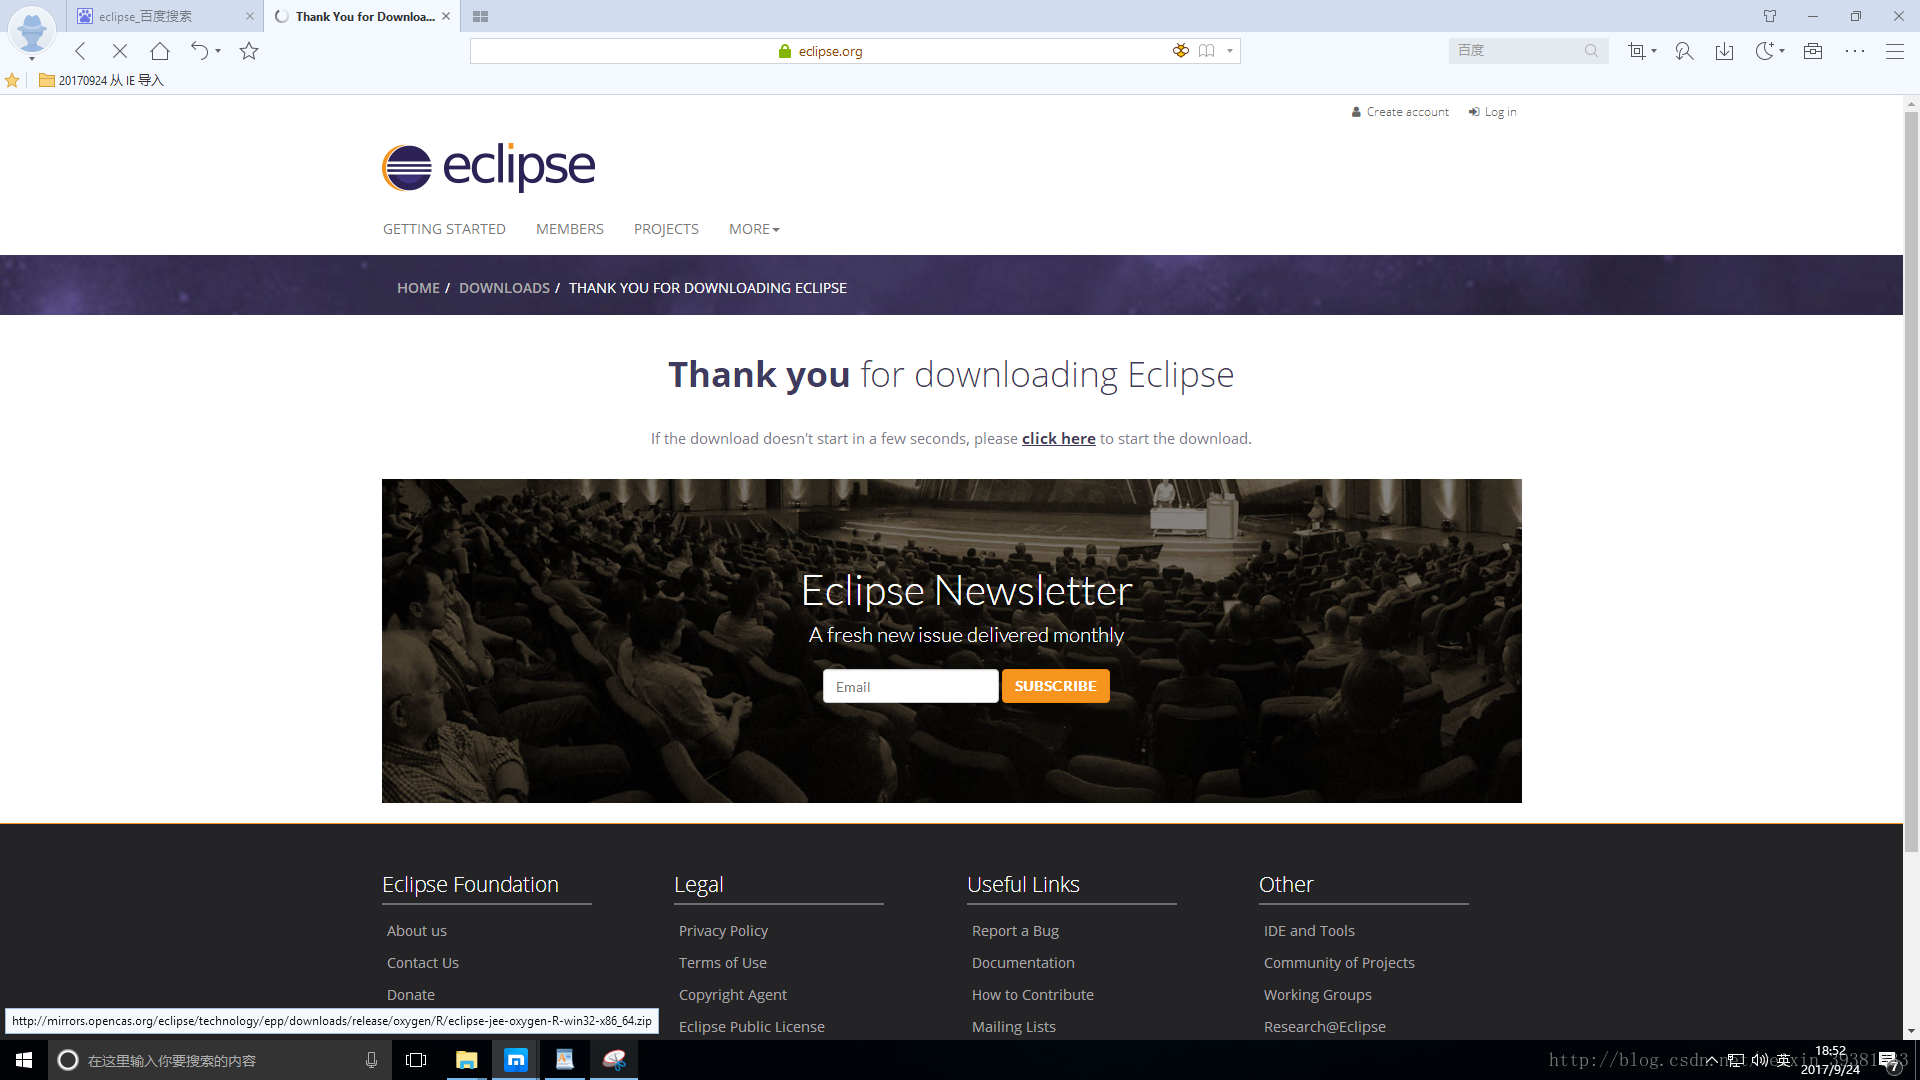1920x1080 pixels.
Task: Open the downloads manager icon
Action: pyautogui.click(x=1724, y=51)
